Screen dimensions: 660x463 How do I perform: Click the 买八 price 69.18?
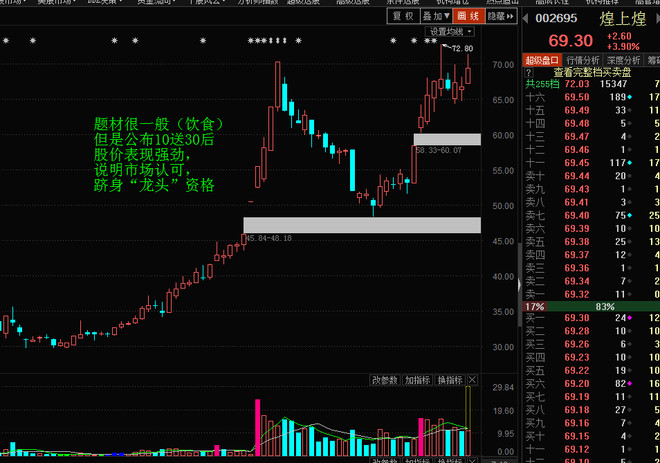577,410
